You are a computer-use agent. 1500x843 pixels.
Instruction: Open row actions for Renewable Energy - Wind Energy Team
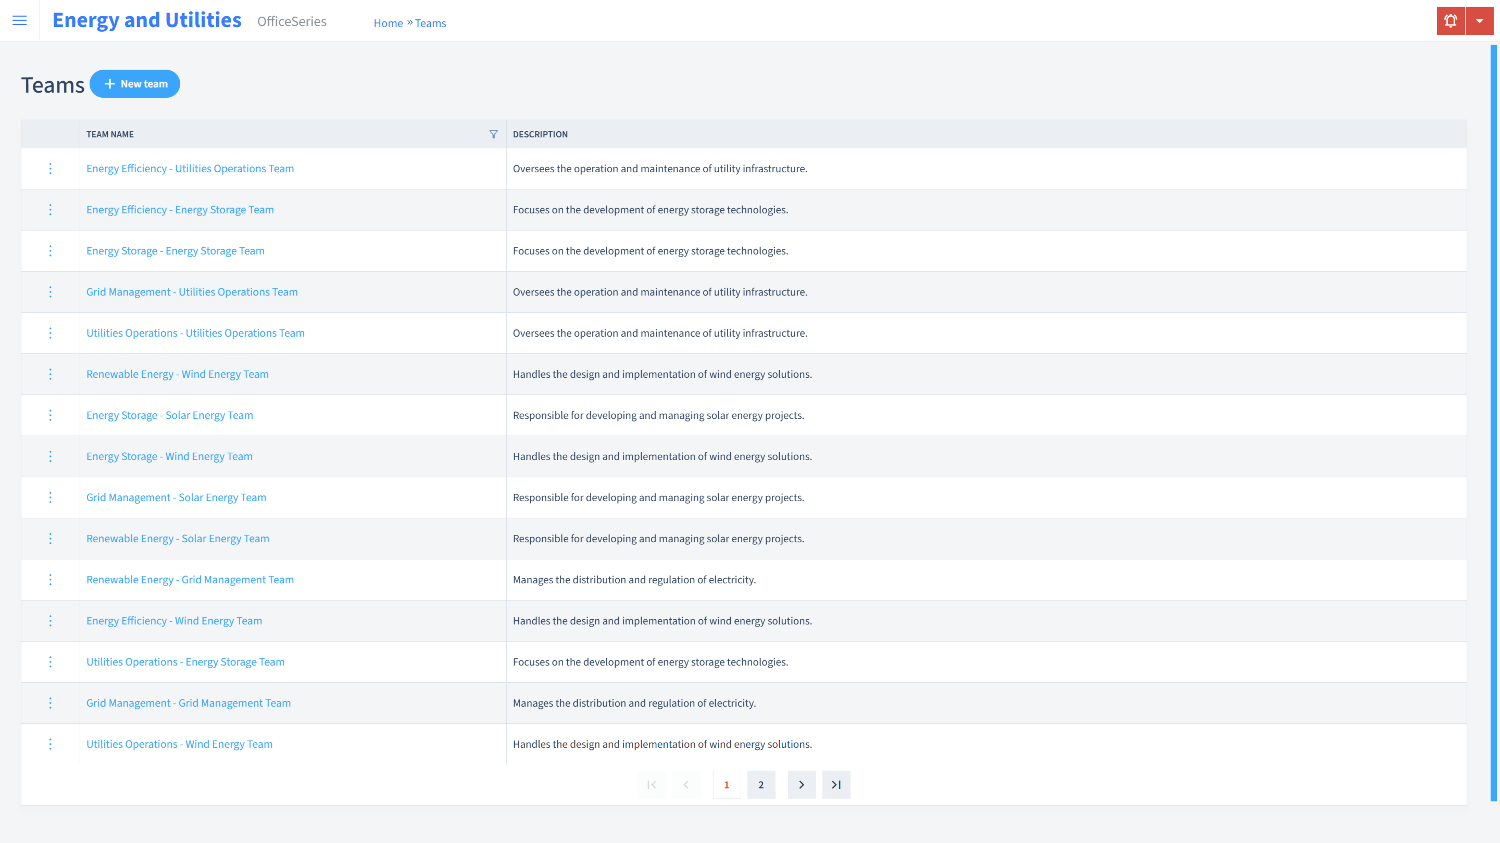click(50, 374)
